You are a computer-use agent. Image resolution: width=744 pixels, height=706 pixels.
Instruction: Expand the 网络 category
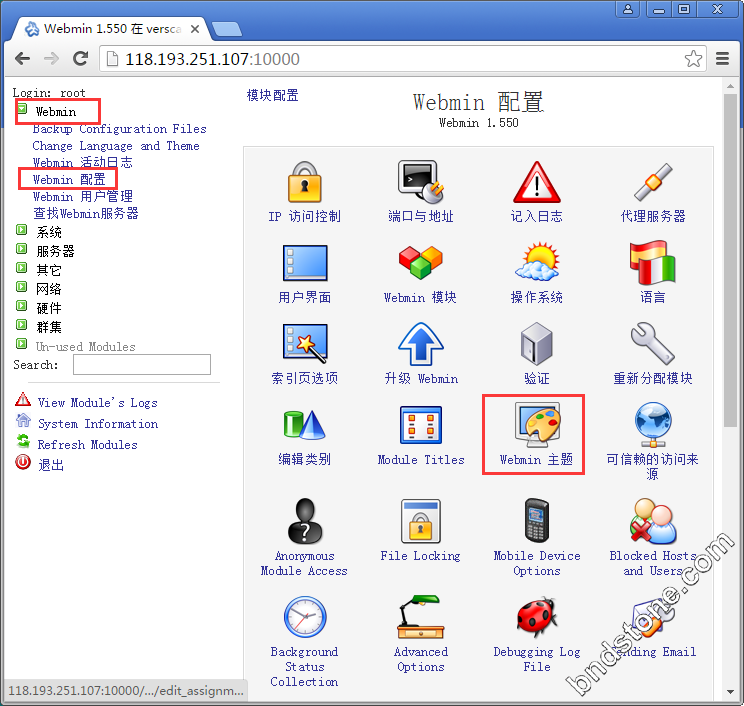tap(21, 287)
